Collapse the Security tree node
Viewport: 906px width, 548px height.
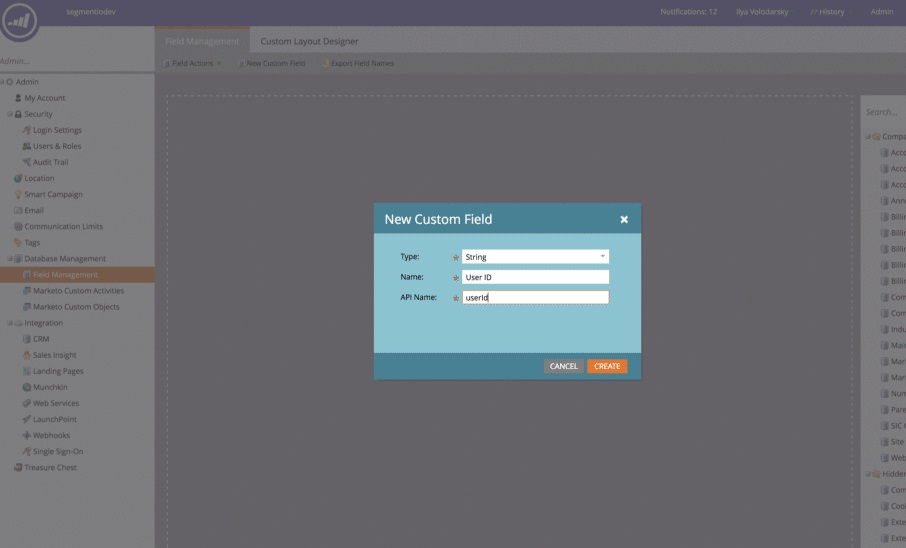point(9,114)
